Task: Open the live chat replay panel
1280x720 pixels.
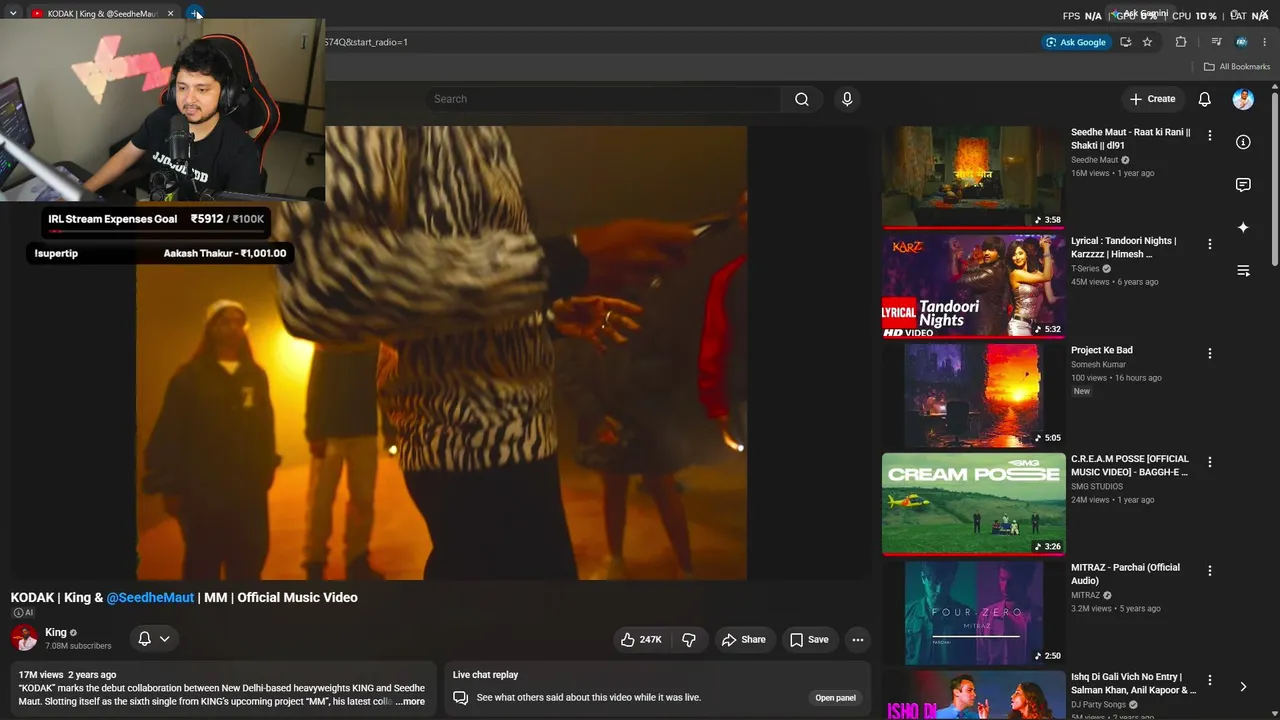Action: [x=835, y=698]
